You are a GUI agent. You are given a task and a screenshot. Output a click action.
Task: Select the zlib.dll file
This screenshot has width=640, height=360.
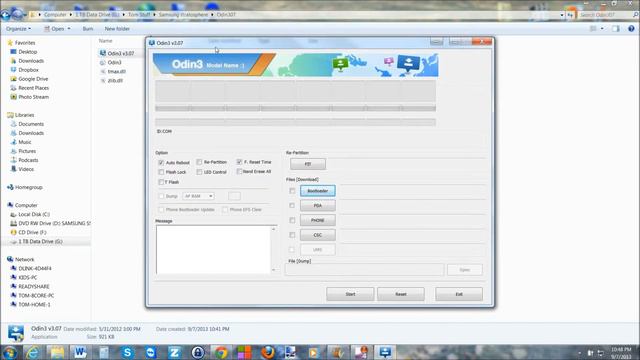111,80
